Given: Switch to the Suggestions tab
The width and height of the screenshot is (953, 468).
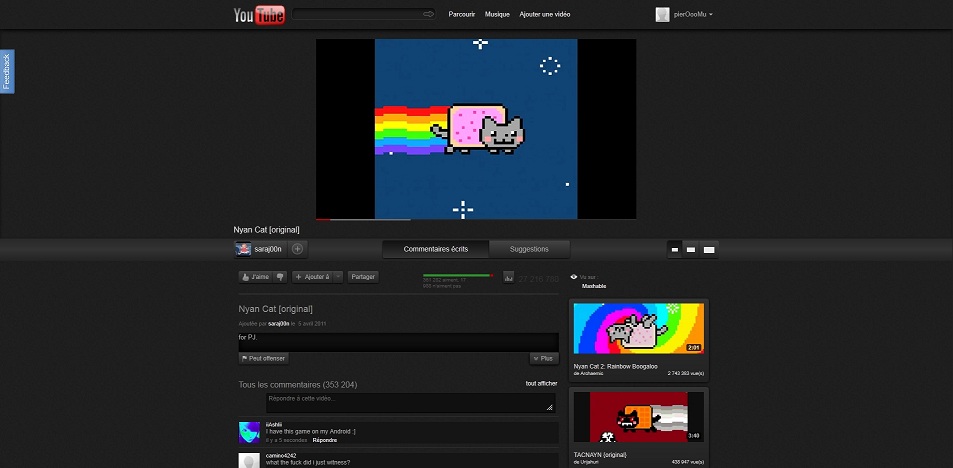Looking at the screenshot, I should pos(529,249).
